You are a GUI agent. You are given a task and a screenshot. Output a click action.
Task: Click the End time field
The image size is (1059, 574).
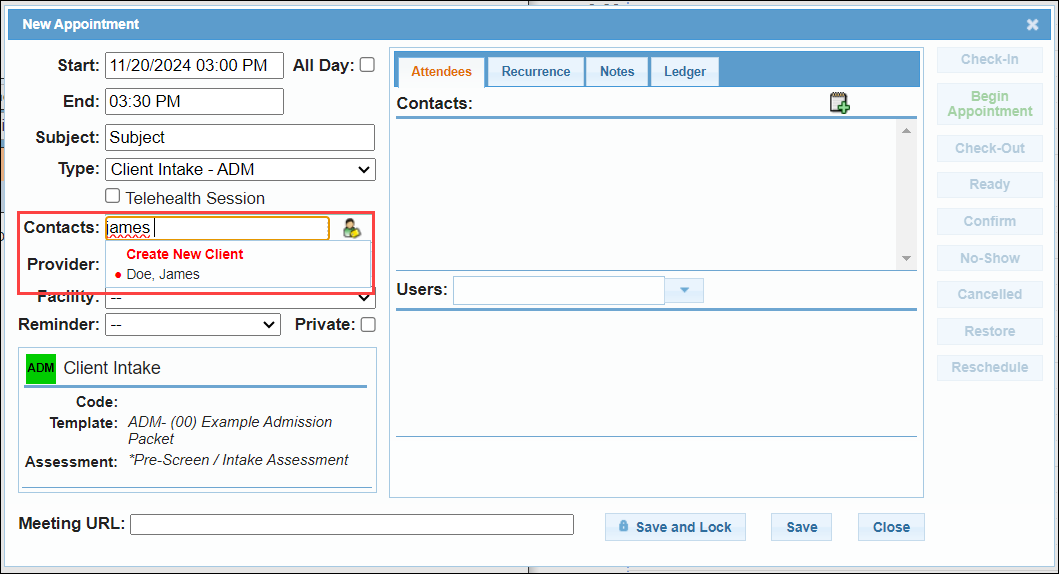(195, 101)
